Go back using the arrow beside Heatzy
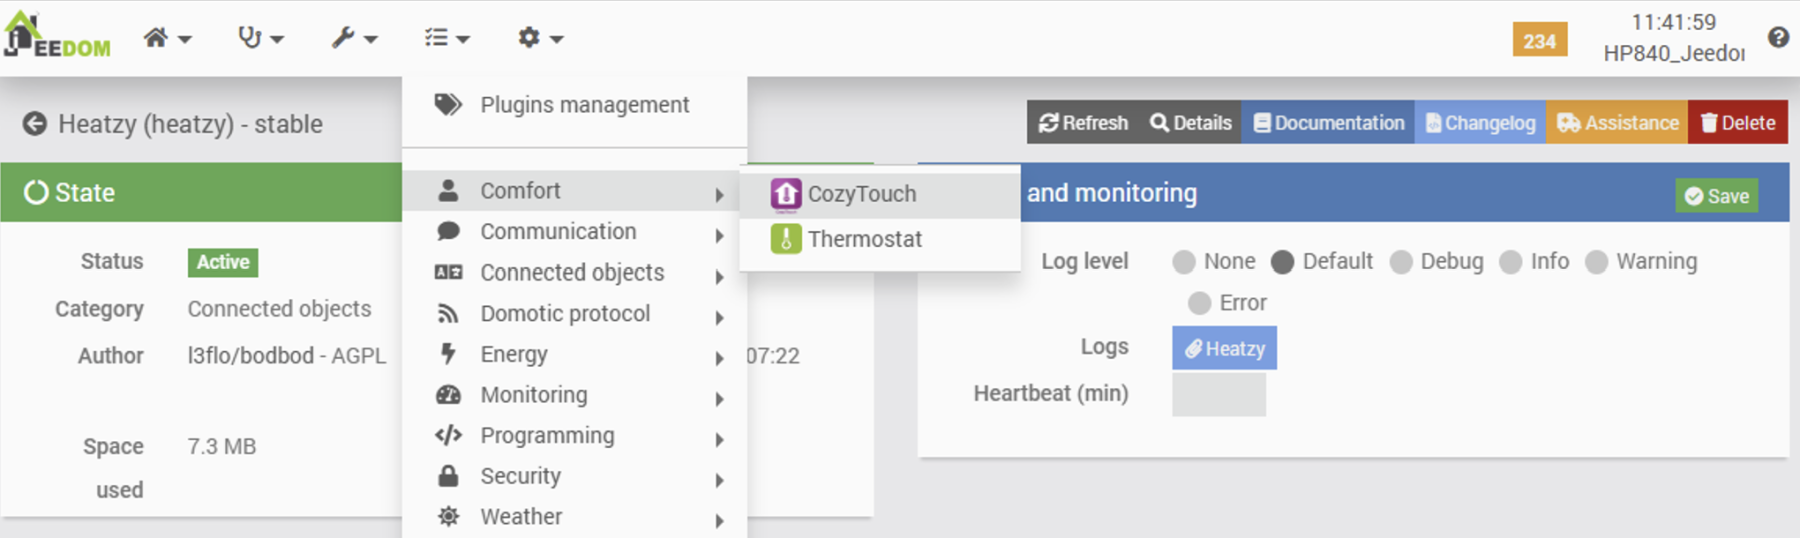The image size is (1800, 538). click(x=35, y=124)
